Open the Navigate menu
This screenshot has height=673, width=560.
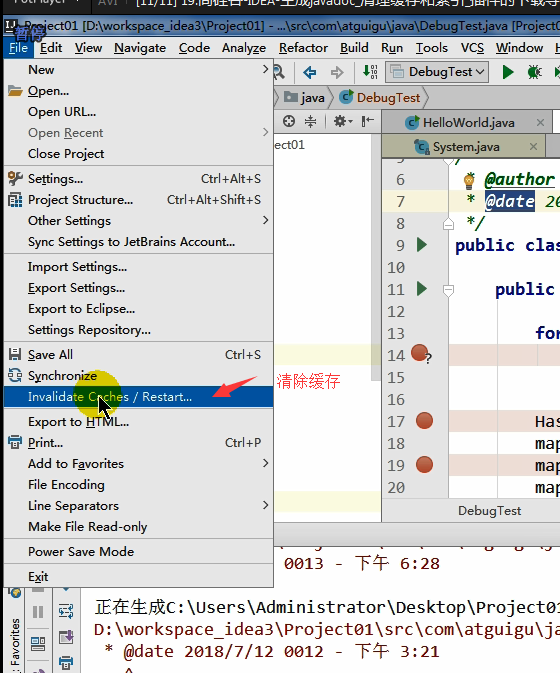click(x=140, y=48)
